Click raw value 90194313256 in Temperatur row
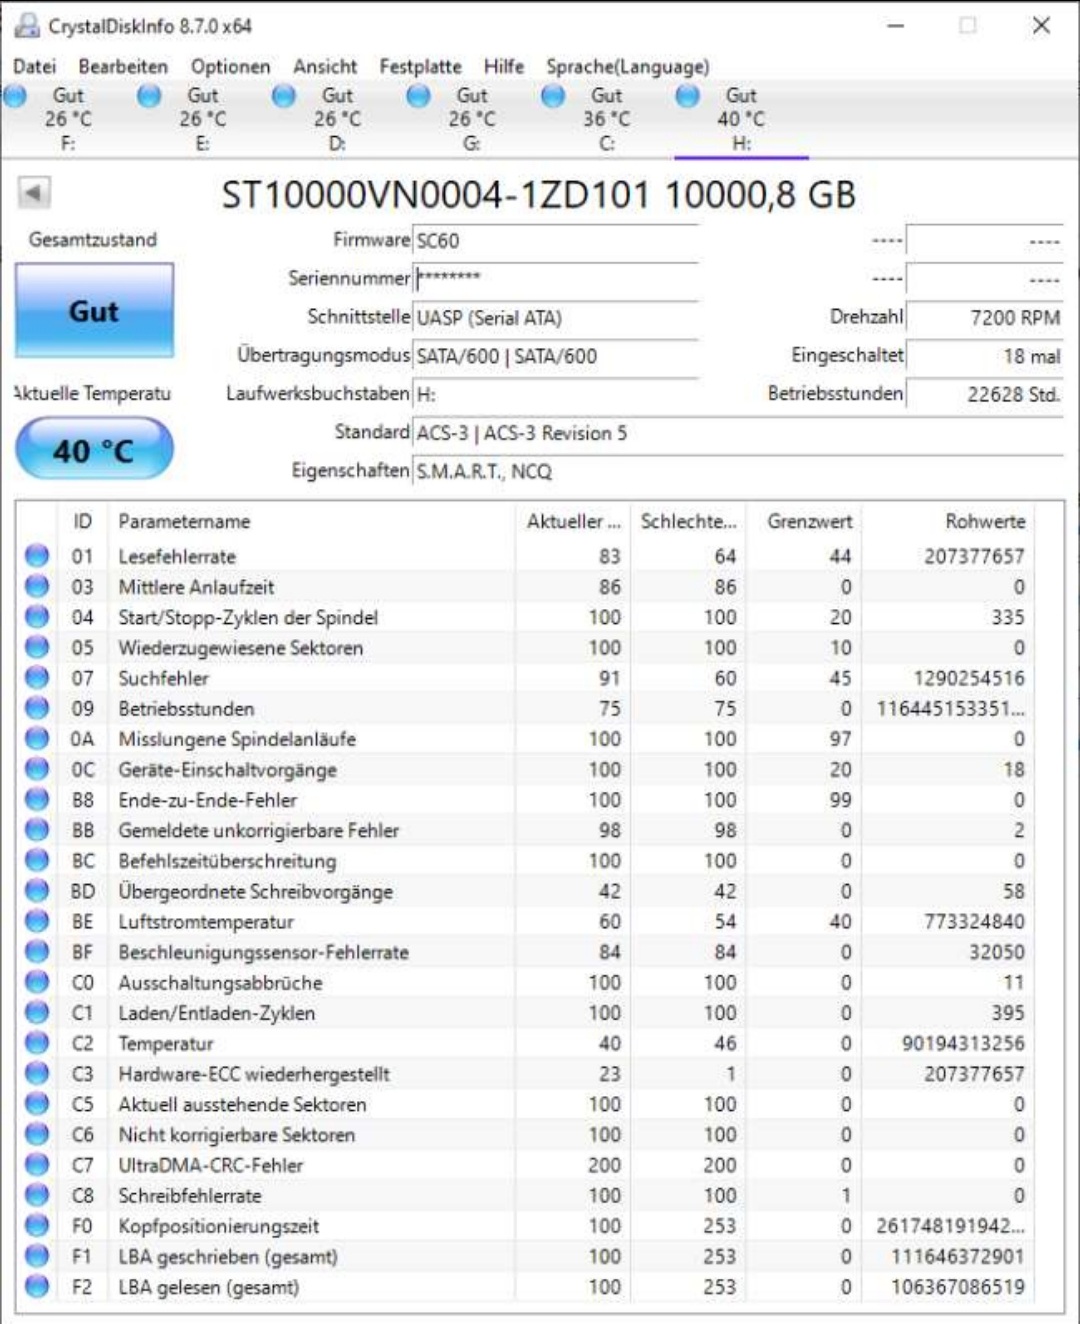Image resolution: width=1080 pixels, height=1324 pixels. click(963, 1043)
